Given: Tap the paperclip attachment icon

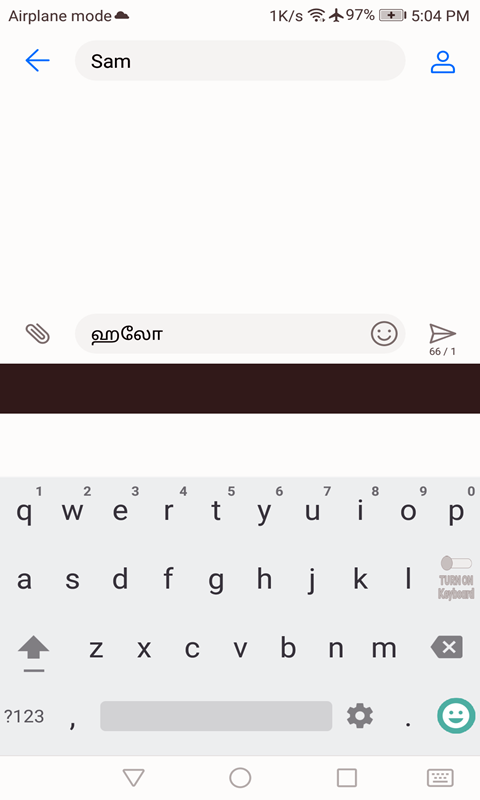Looking at the screenshot, I should 38,334.
